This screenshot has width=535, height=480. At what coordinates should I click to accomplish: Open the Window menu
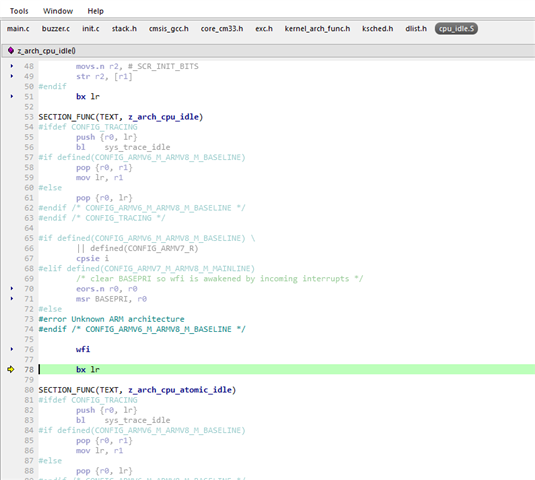pyautogui.click(x=58, y=11)
